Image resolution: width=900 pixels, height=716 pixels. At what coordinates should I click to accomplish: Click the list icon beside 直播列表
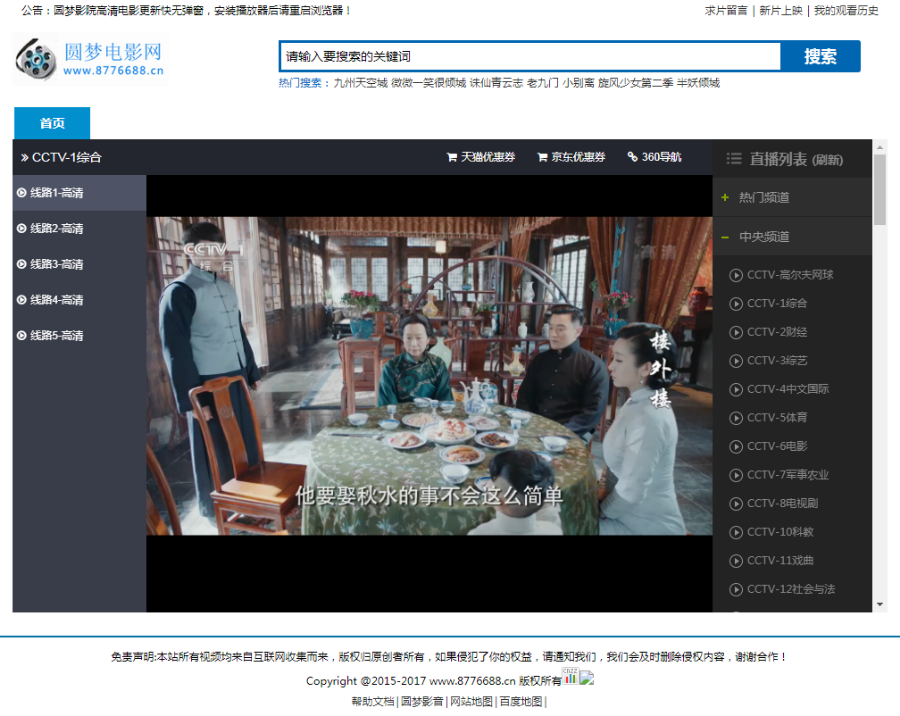[733, 157]
